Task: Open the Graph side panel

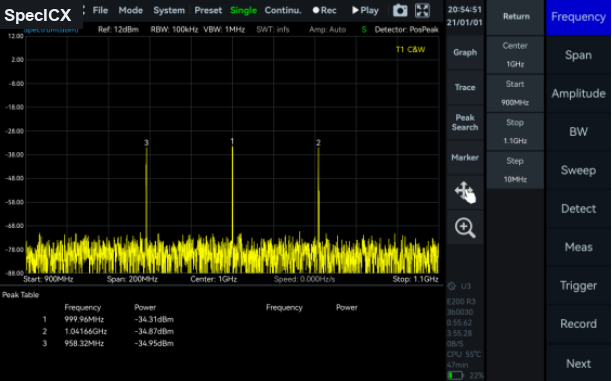Action: (465, 52)
